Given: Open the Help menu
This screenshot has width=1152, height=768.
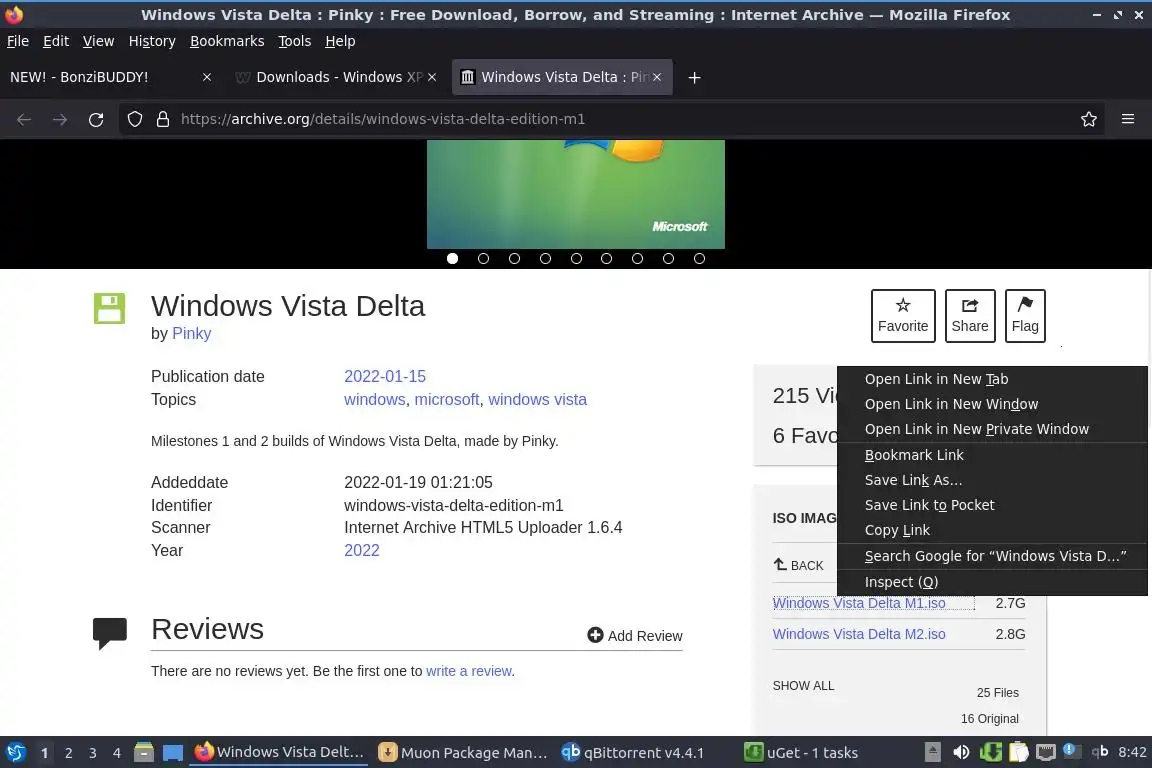Looking at the screenshot, I should 340,41.
